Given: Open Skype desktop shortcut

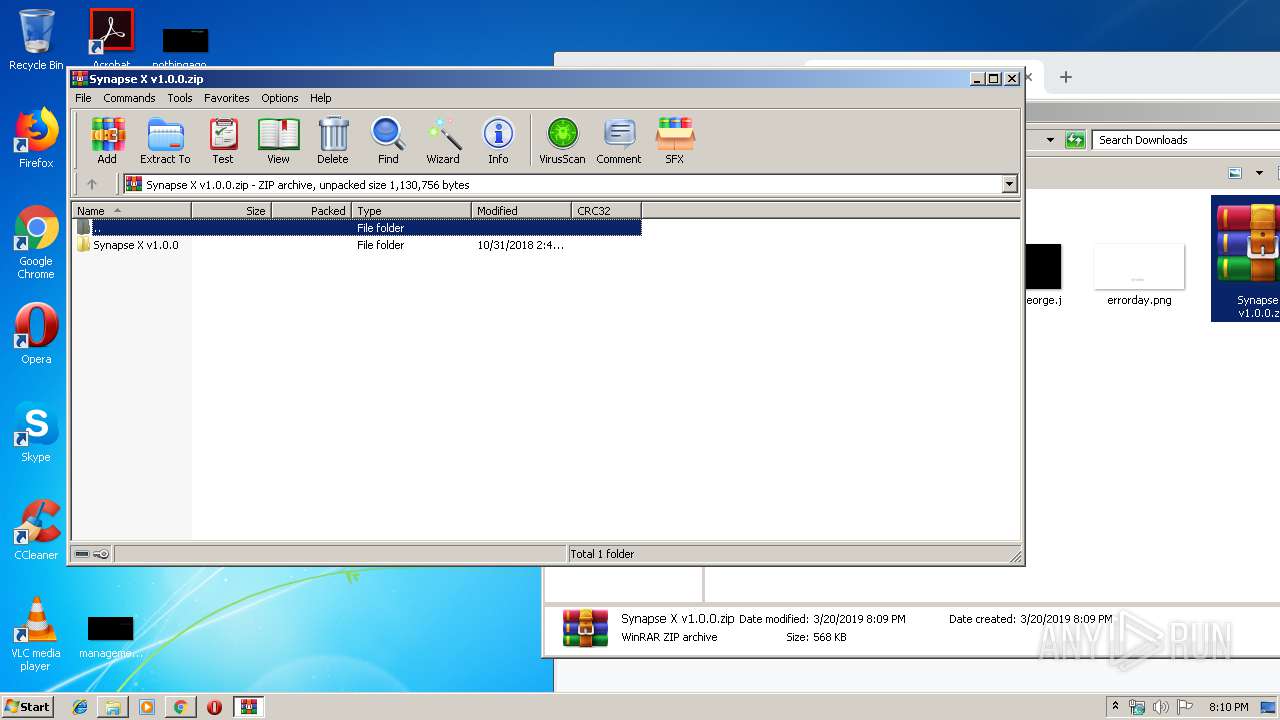Looking at the screenshot, I should point(36,432).
